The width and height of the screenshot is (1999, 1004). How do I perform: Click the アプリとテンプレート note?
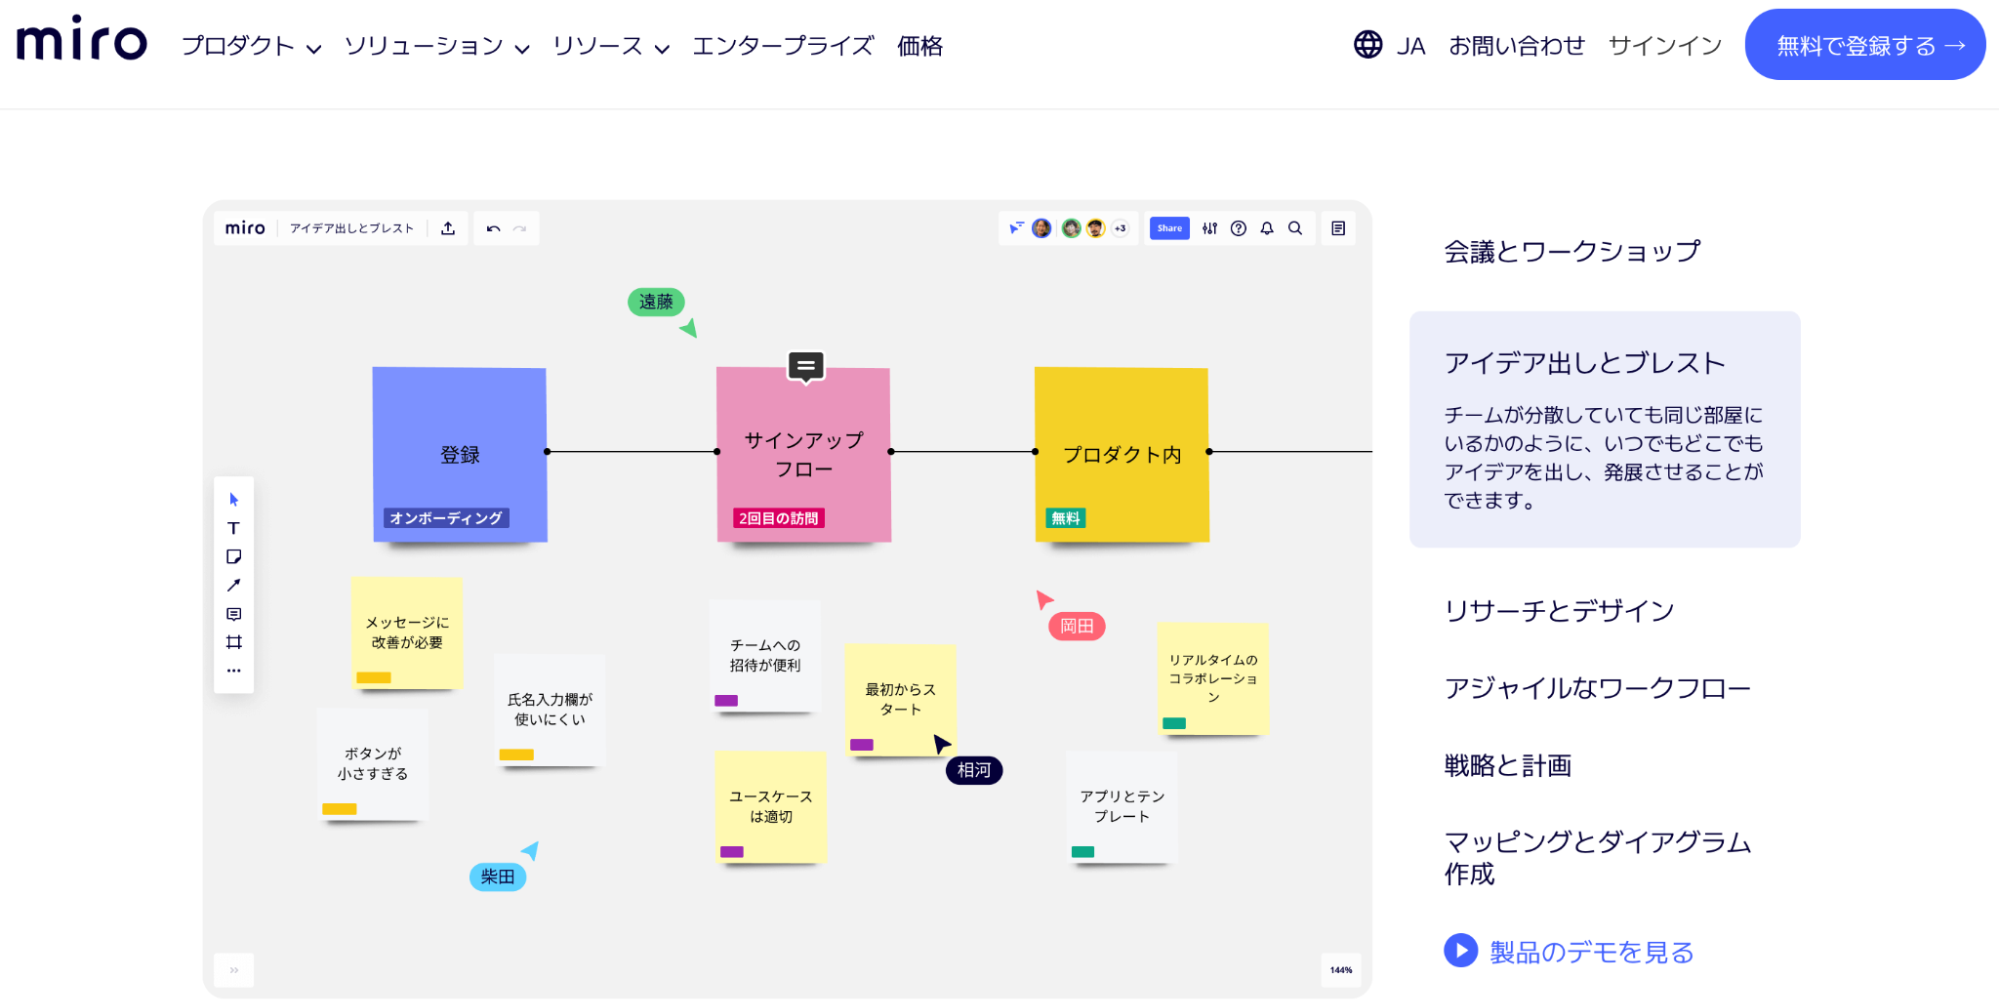[1122, 807]
